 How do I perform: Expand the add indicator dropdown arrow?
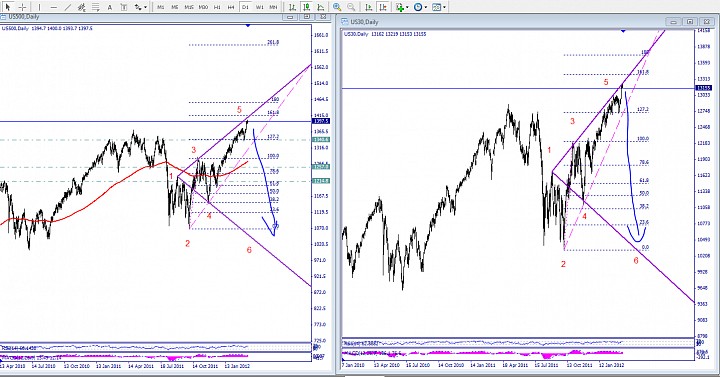pos(407,7)
